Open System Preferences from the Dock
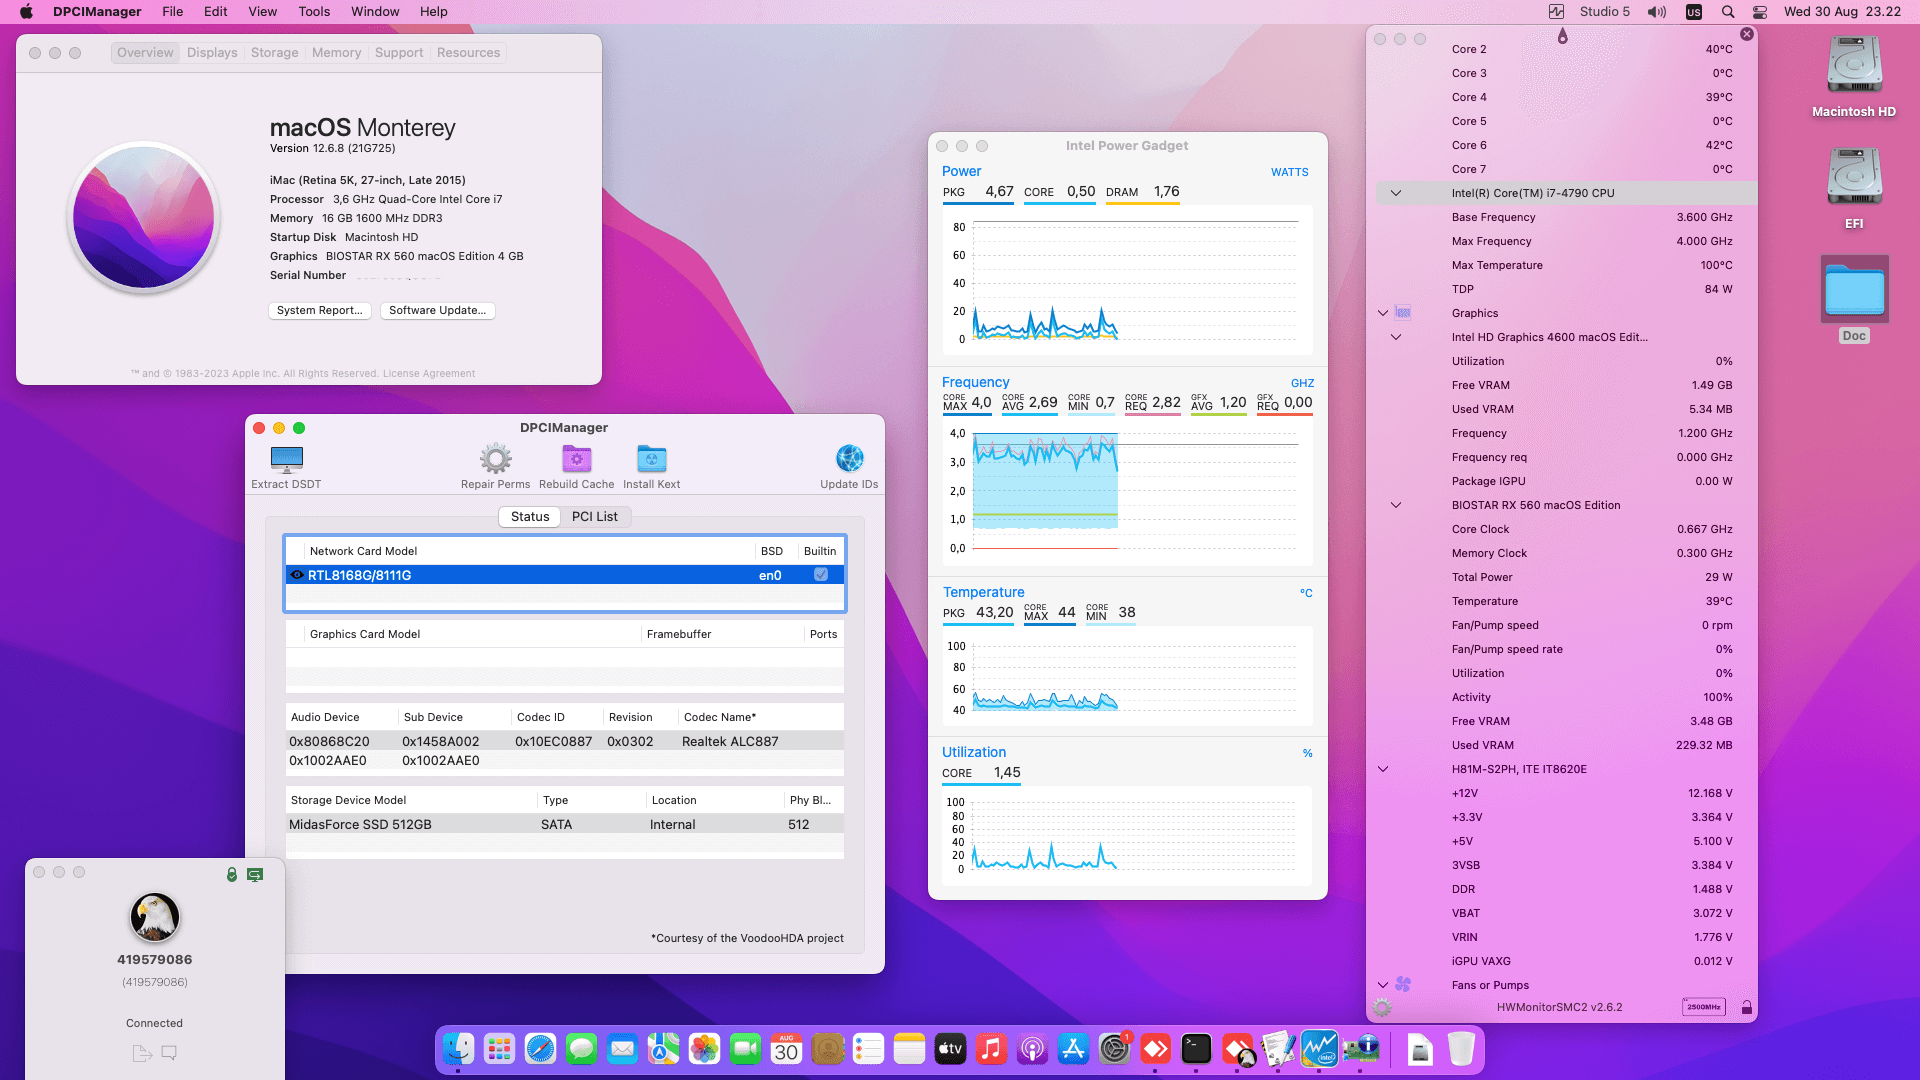Image resolution: width=1920 pixels, height=1080 pixels. click(1114, 1049)
